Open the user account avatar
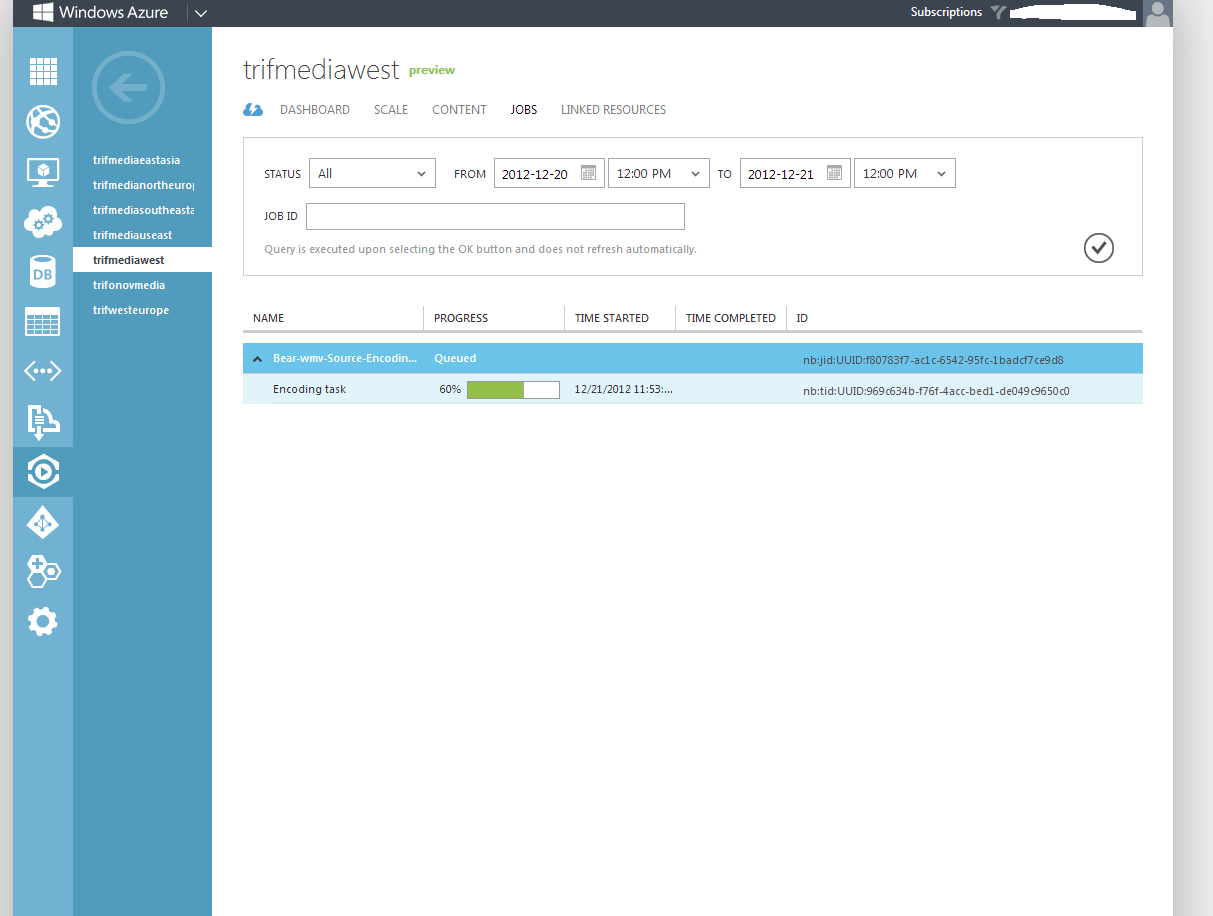 point(1157,13)
